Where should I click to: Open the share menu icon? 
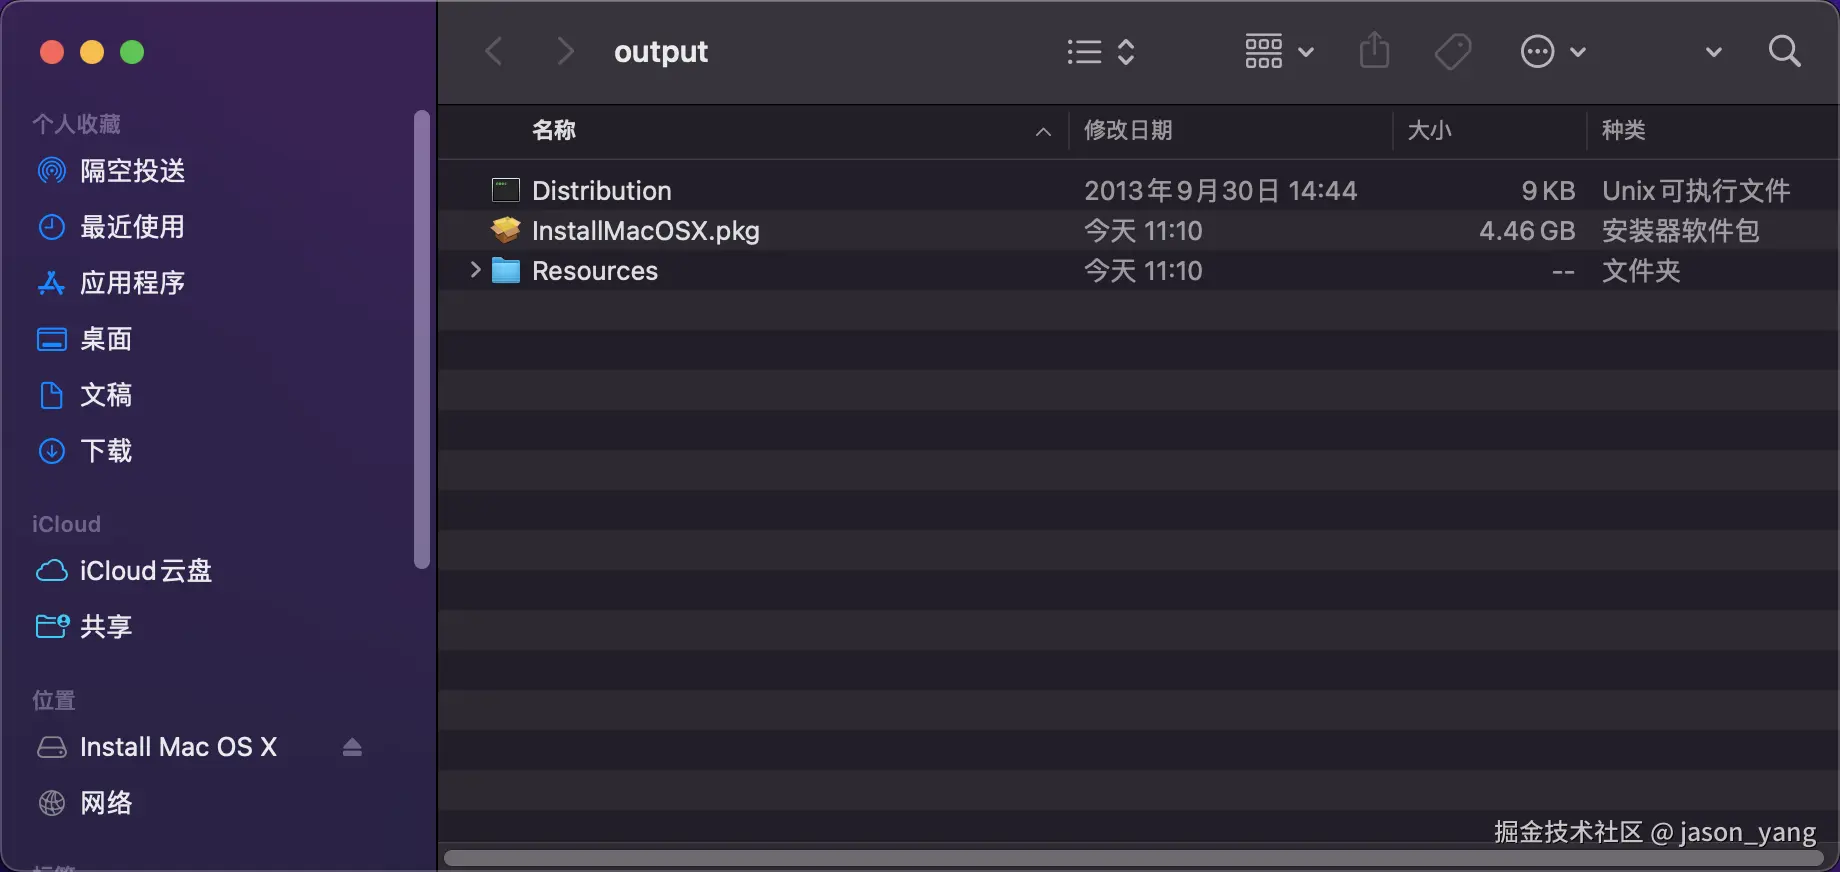click(1374, 51)
